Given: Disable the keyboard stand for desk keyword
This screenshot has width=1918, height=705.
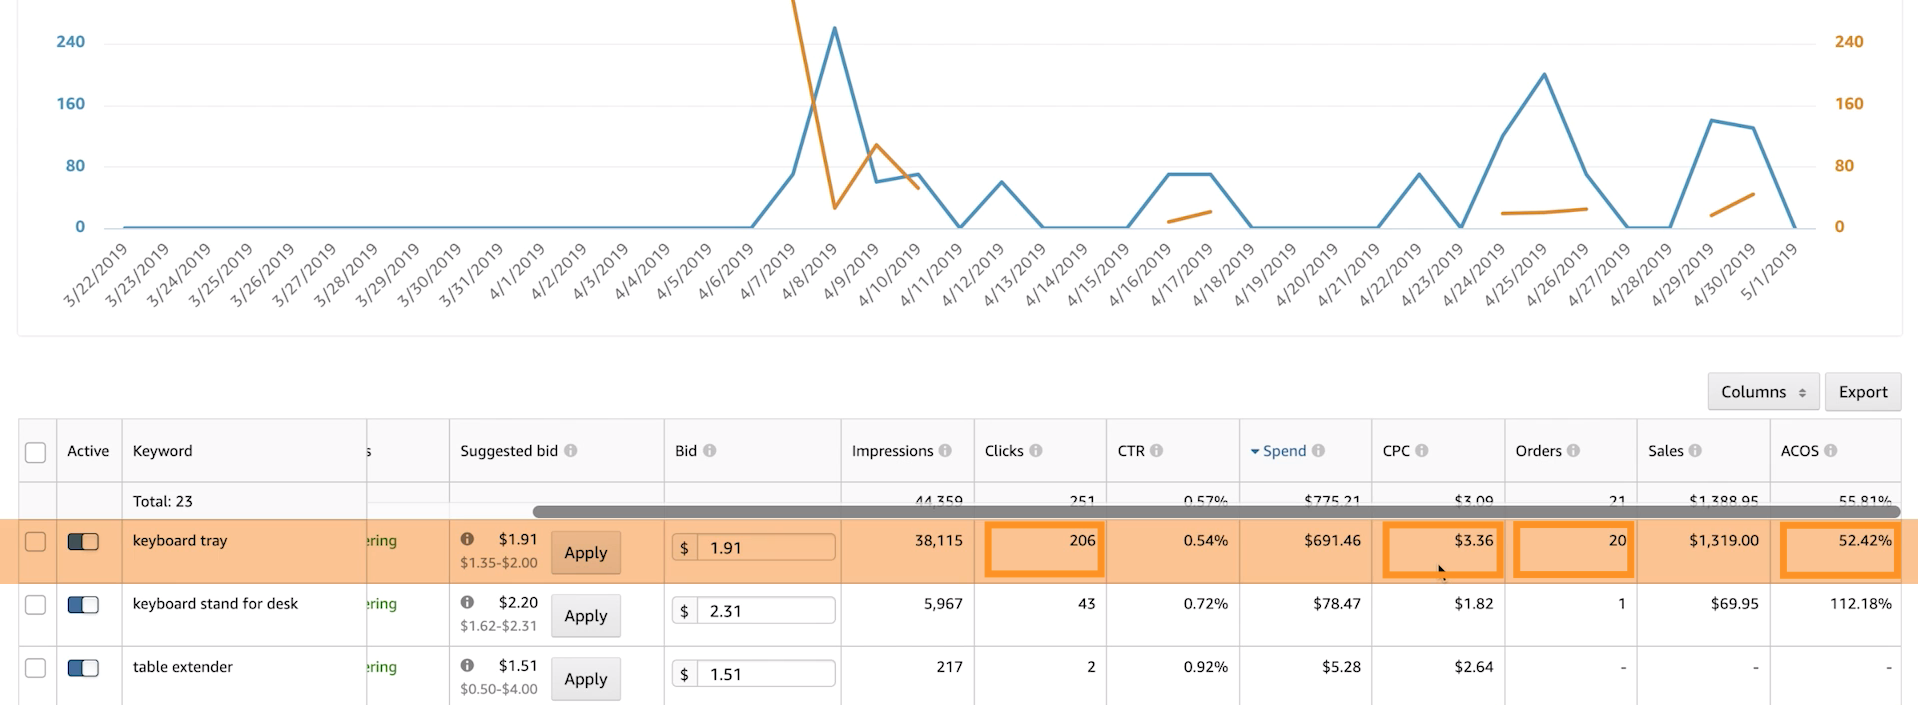Looking at the screenshot, I should click(x=83, y=604).
